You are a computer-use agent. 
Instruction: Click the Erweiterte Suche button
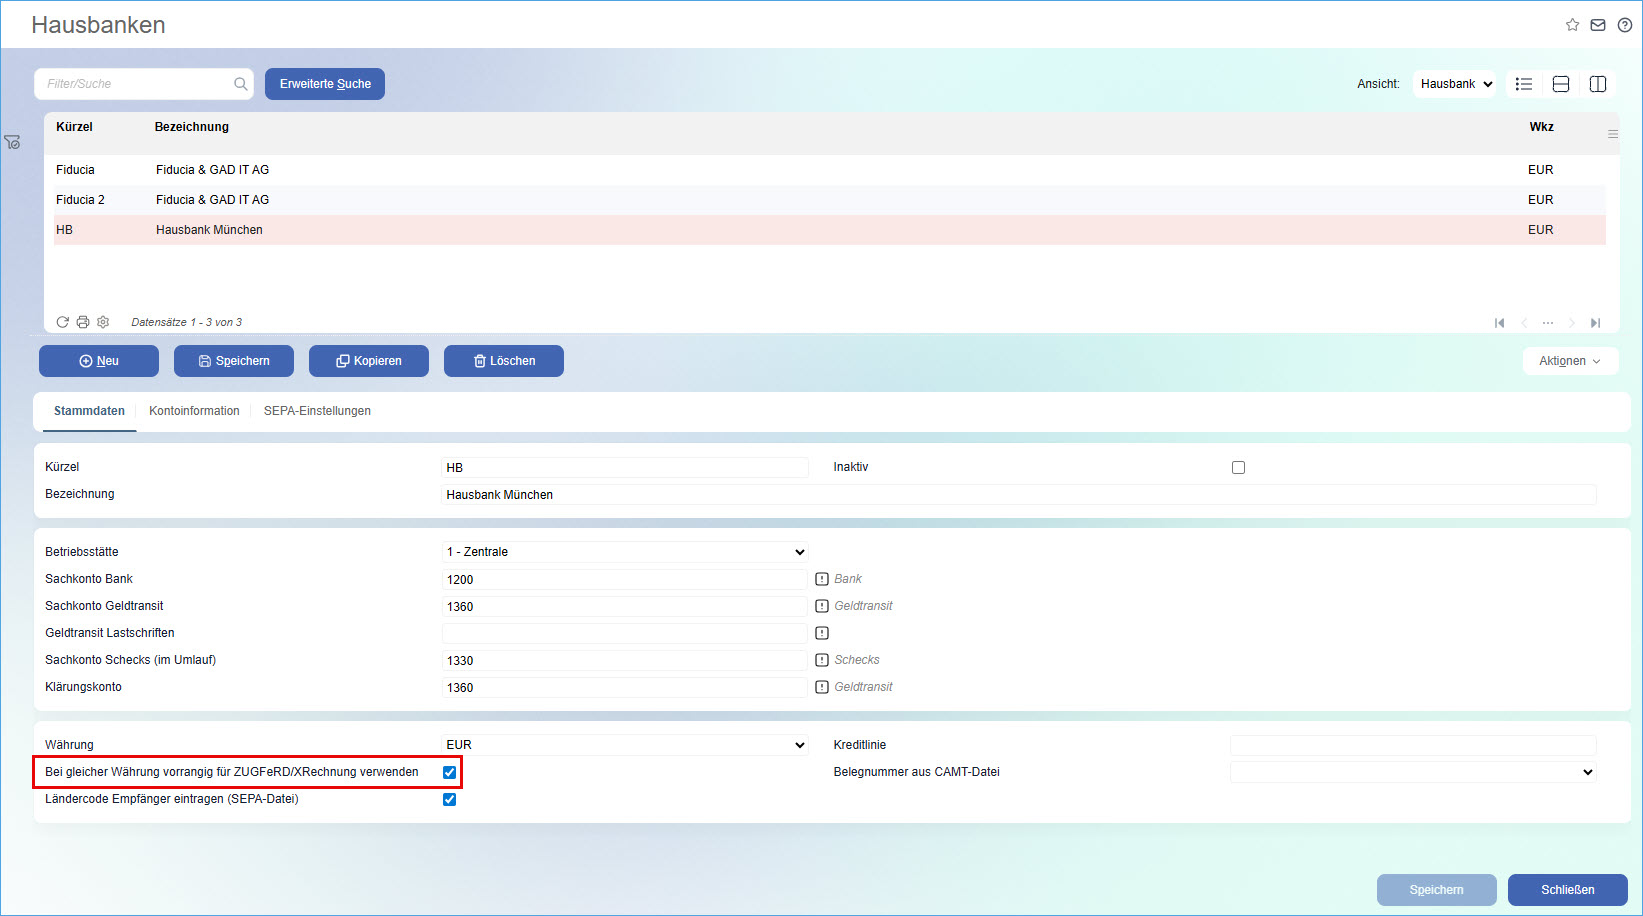point(325,84)
